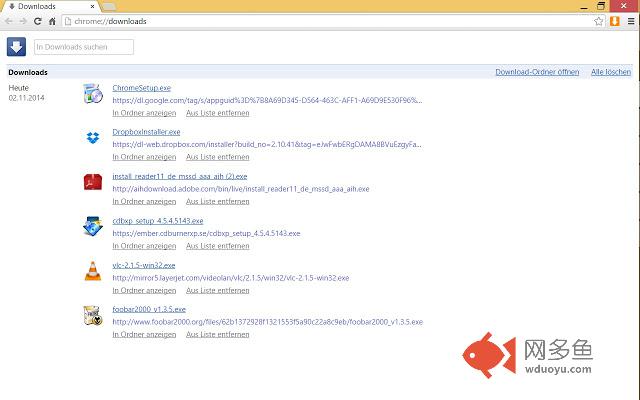Screen dimensions: 640x400
Task: Click the browser back arrow
Action: 9,21
